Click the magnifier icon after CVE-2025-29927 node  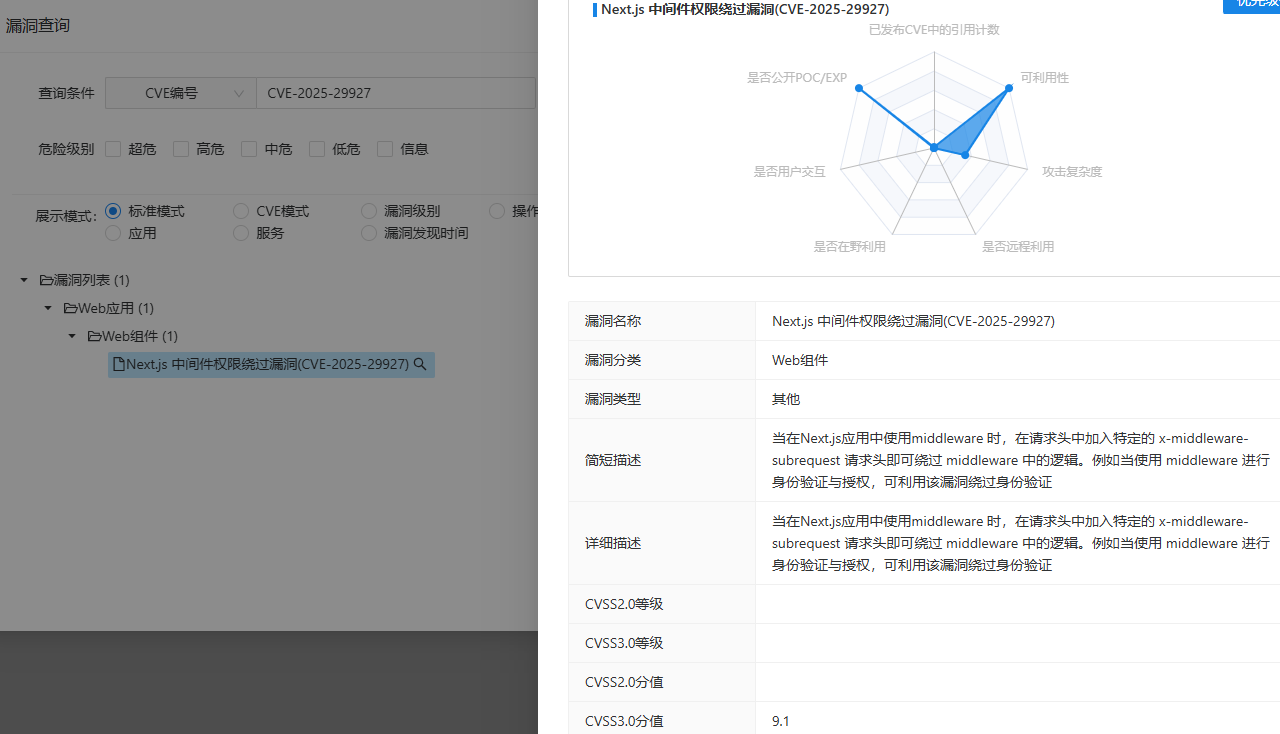pos(420,365)
